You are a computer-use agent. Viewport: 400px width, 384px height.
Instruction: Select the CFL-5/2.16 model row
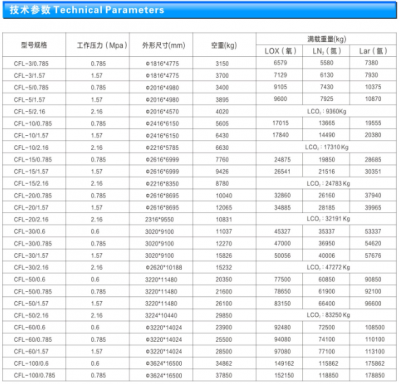click(200, 111)
